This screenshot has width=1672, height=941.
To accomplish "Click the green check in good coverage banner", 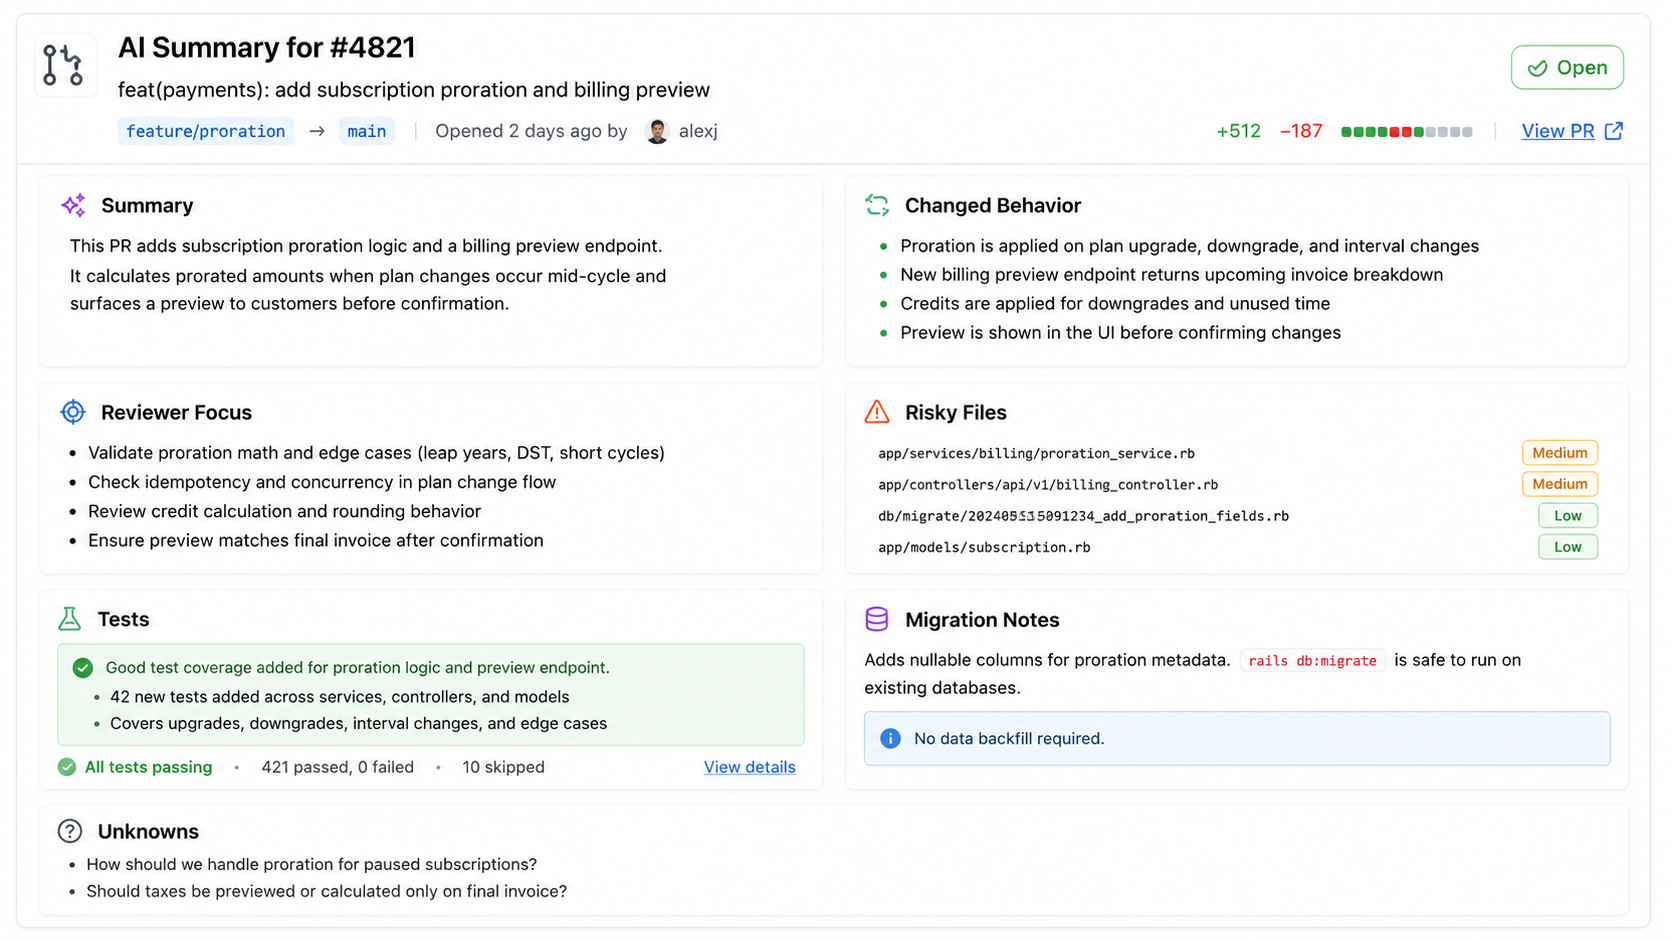I will [x=83, y=668].
